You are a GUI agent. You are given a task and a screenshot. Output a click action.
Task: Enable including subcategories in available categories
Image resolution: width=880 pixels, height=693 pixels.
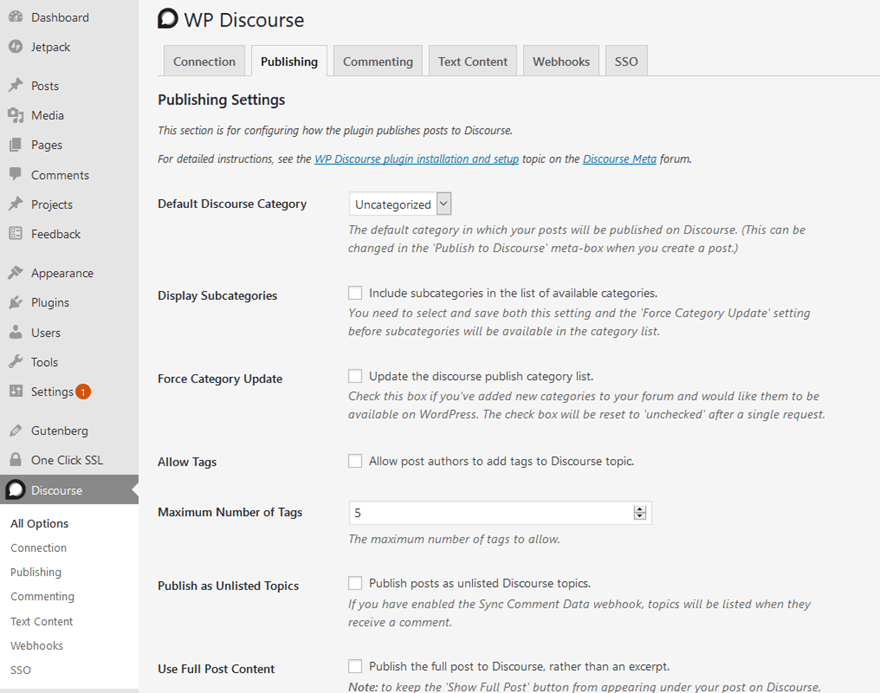pos(355,293)
